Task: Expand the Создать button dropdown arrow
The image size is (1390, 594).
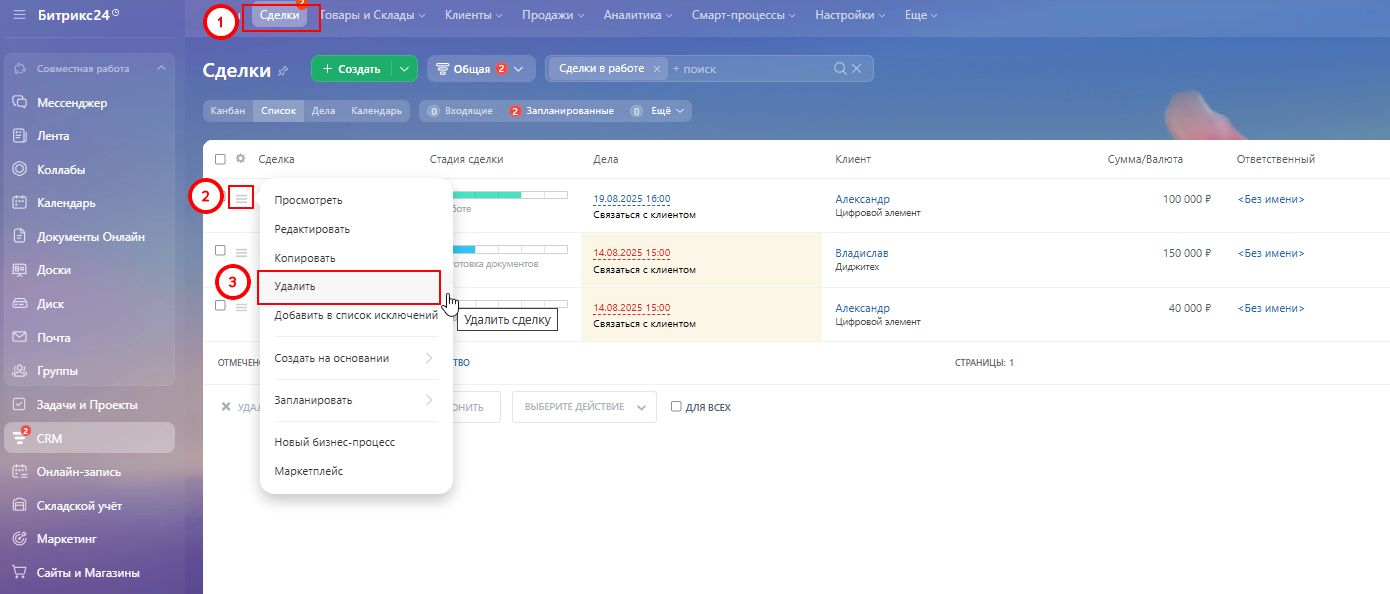Action: (403, 69)
